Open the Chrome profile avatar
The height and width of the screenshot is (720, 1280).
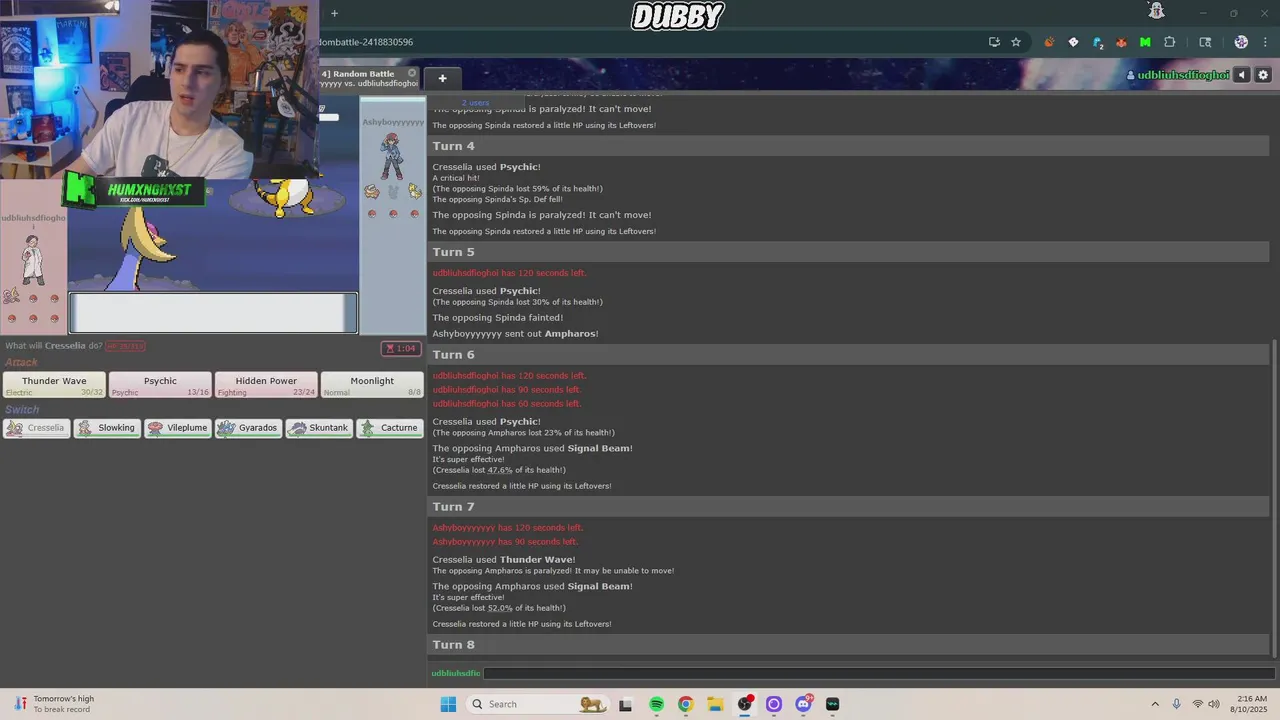(x=1241, y=42)
